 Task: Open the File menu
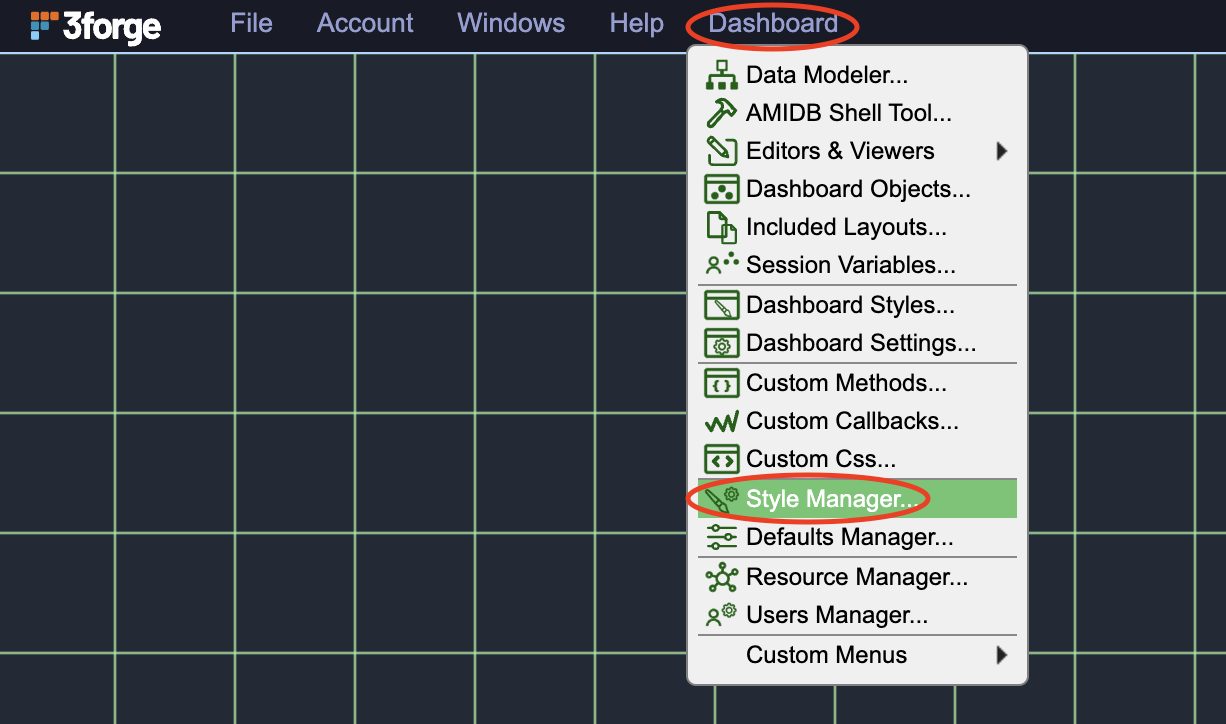(251, 23)
